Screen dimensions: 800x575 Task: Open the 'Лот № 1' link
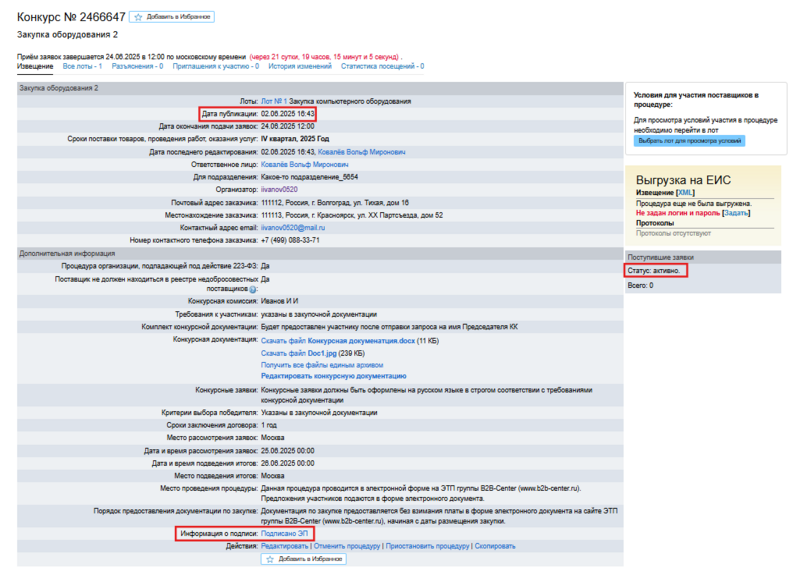tap(274, 101)
